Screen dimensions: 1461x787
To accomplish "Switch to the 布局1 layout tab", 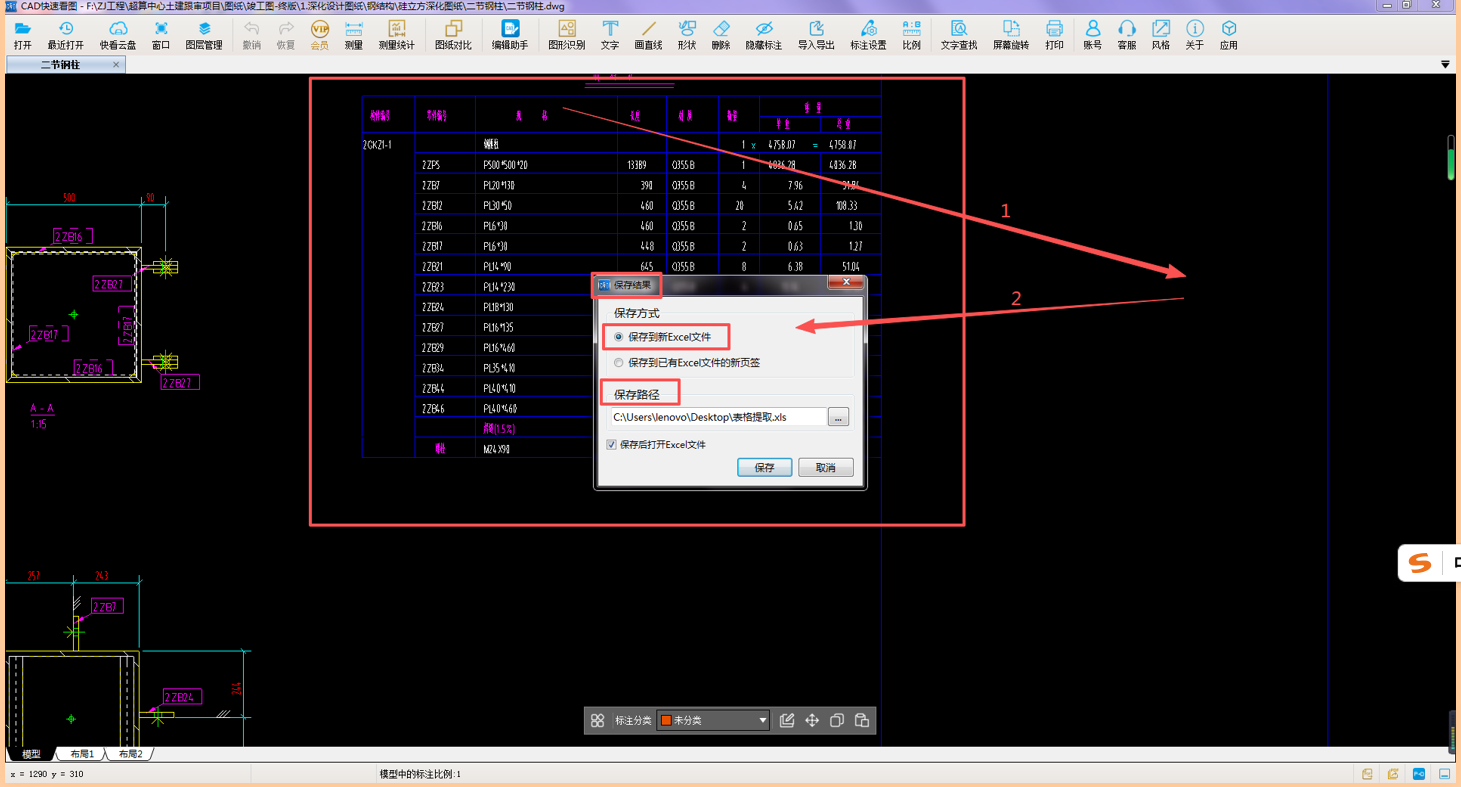I will coord(82,754).
